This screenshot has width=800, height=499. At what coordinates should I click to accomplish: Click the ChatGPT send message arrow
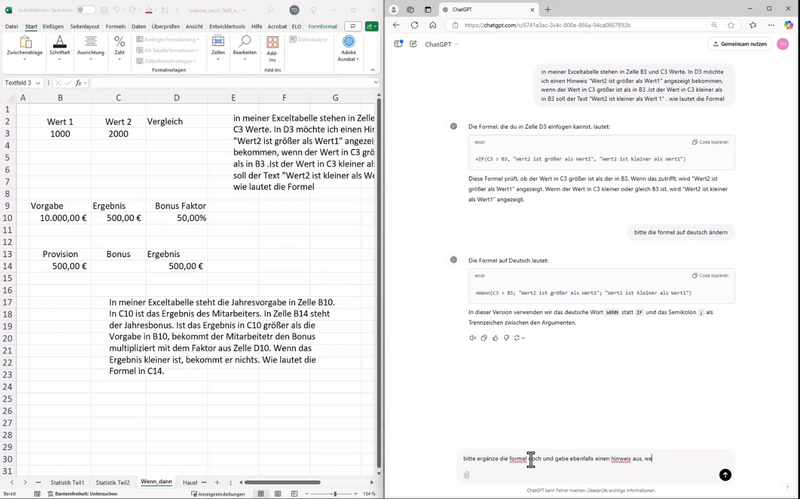[x=725, y=475]
